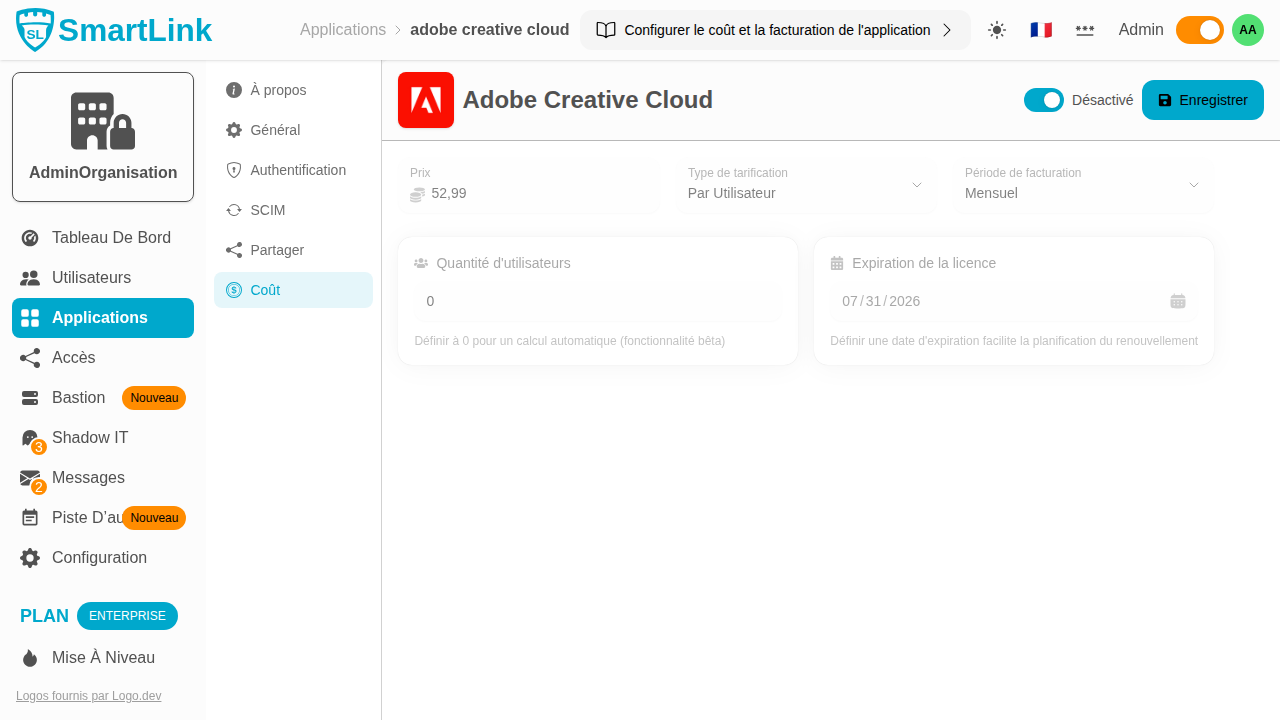The image size is (1280, 720).
Task: Open Shadow IT from the sidebar
Action: pos(90,438)
